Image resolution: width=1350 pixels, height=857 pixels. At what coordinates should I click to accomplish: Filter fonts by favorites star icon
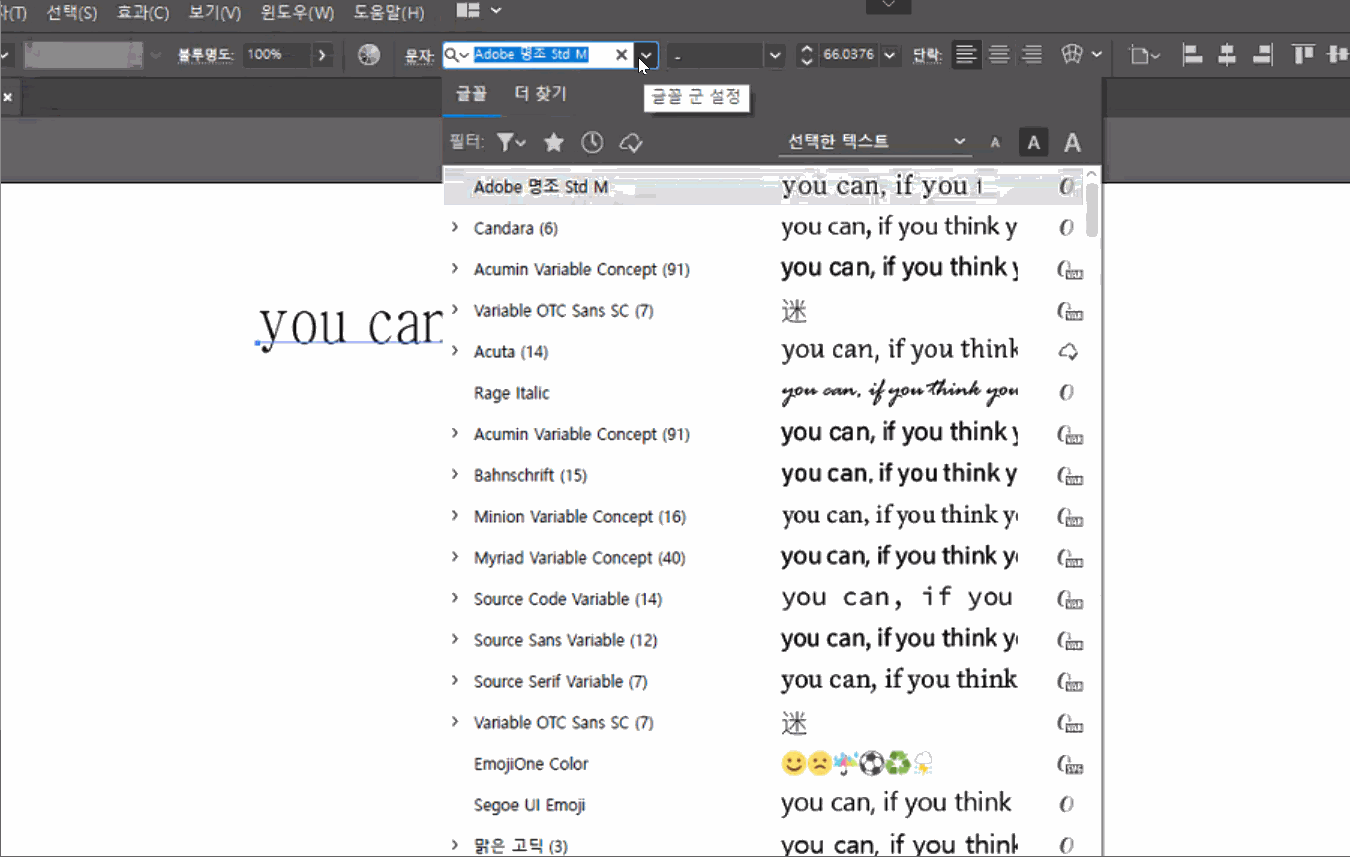click(554, 143)
